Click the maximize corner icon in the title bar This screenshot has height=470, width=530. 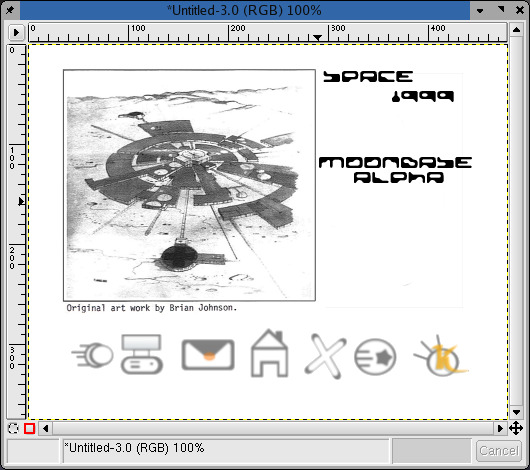pos(501,10)
